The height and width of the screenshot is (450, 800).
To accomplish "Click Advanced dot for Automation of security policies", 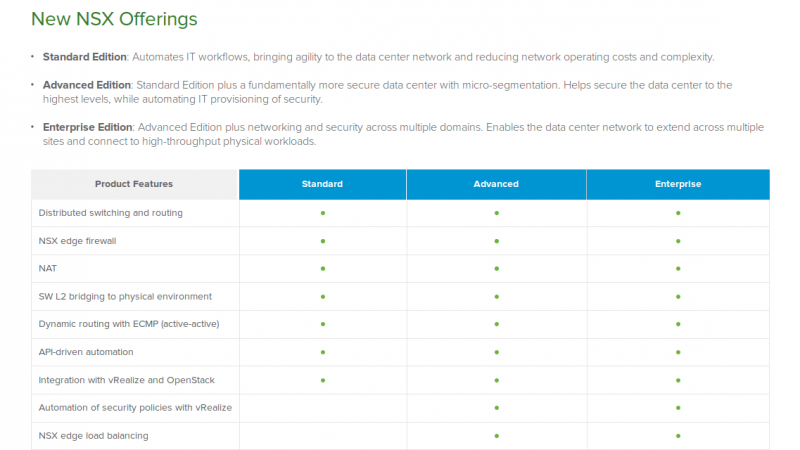I will pyautogui.click(x=496, y=408).
